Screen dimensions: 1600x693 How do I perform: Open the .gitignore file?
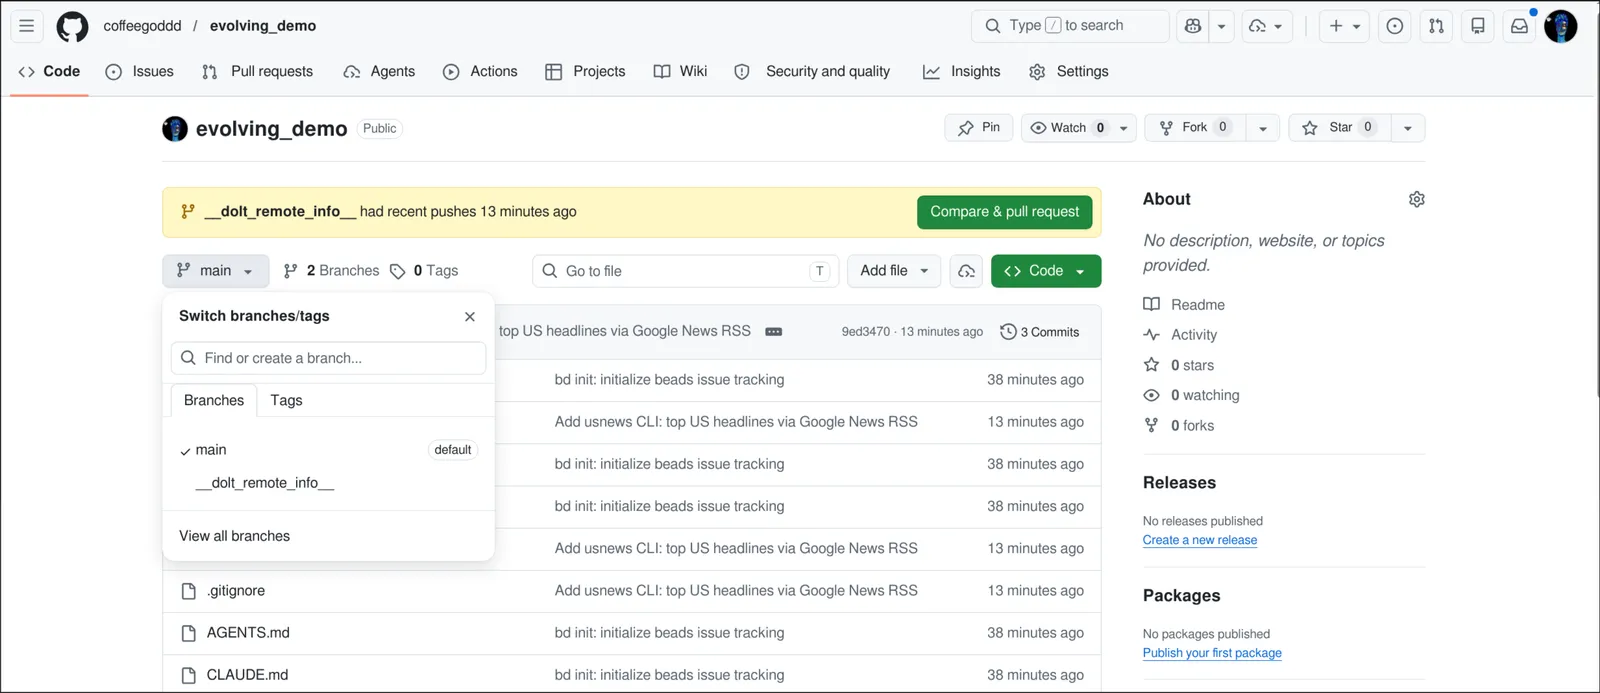pos(236,591)
